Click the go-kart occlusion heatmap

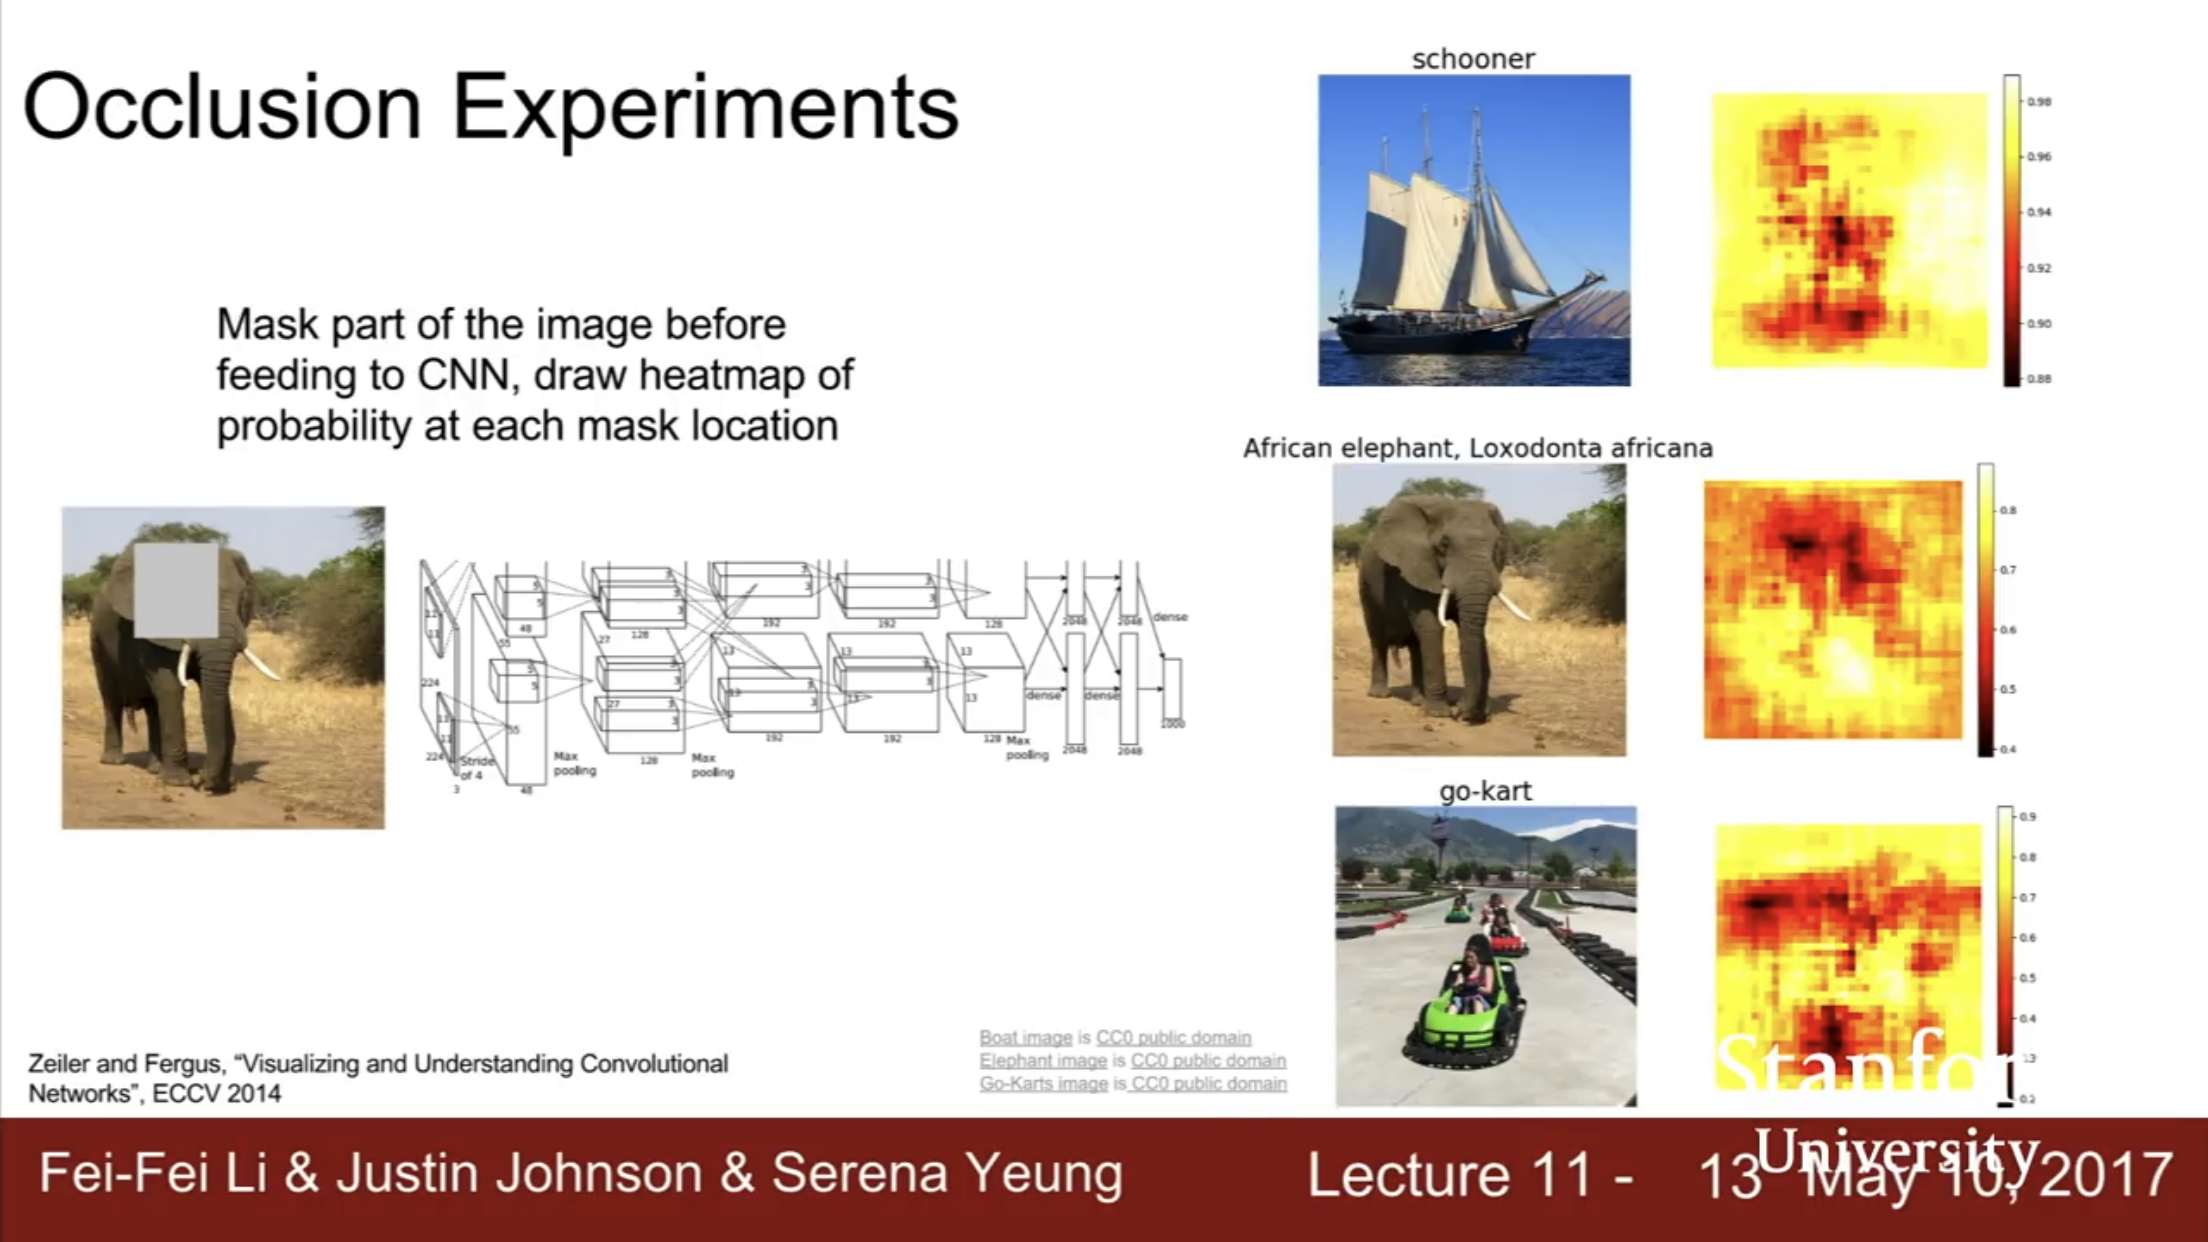[1849, 957]
